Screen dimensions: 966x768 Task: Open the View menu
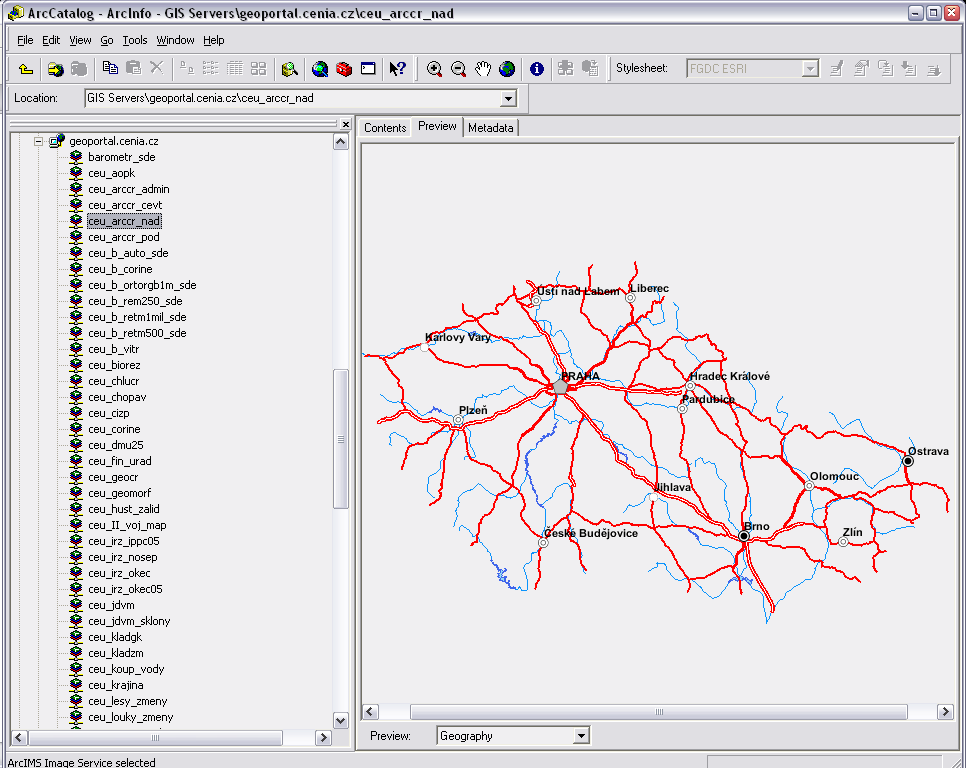pos(80,40)
